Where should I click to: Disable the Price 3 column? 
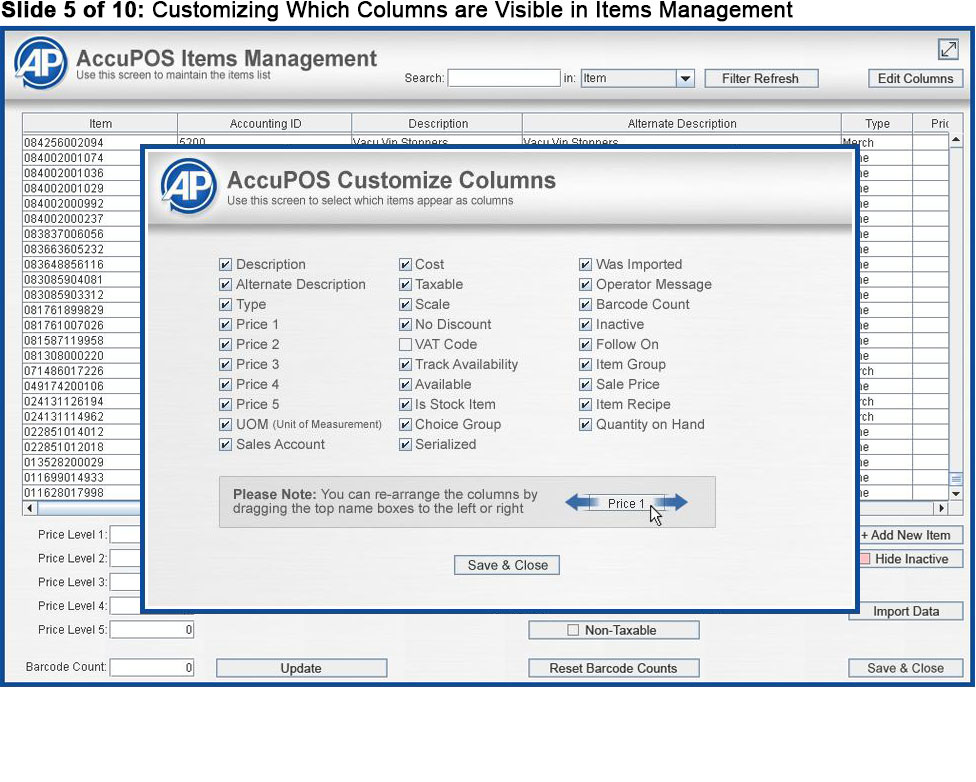coord(225,364)
